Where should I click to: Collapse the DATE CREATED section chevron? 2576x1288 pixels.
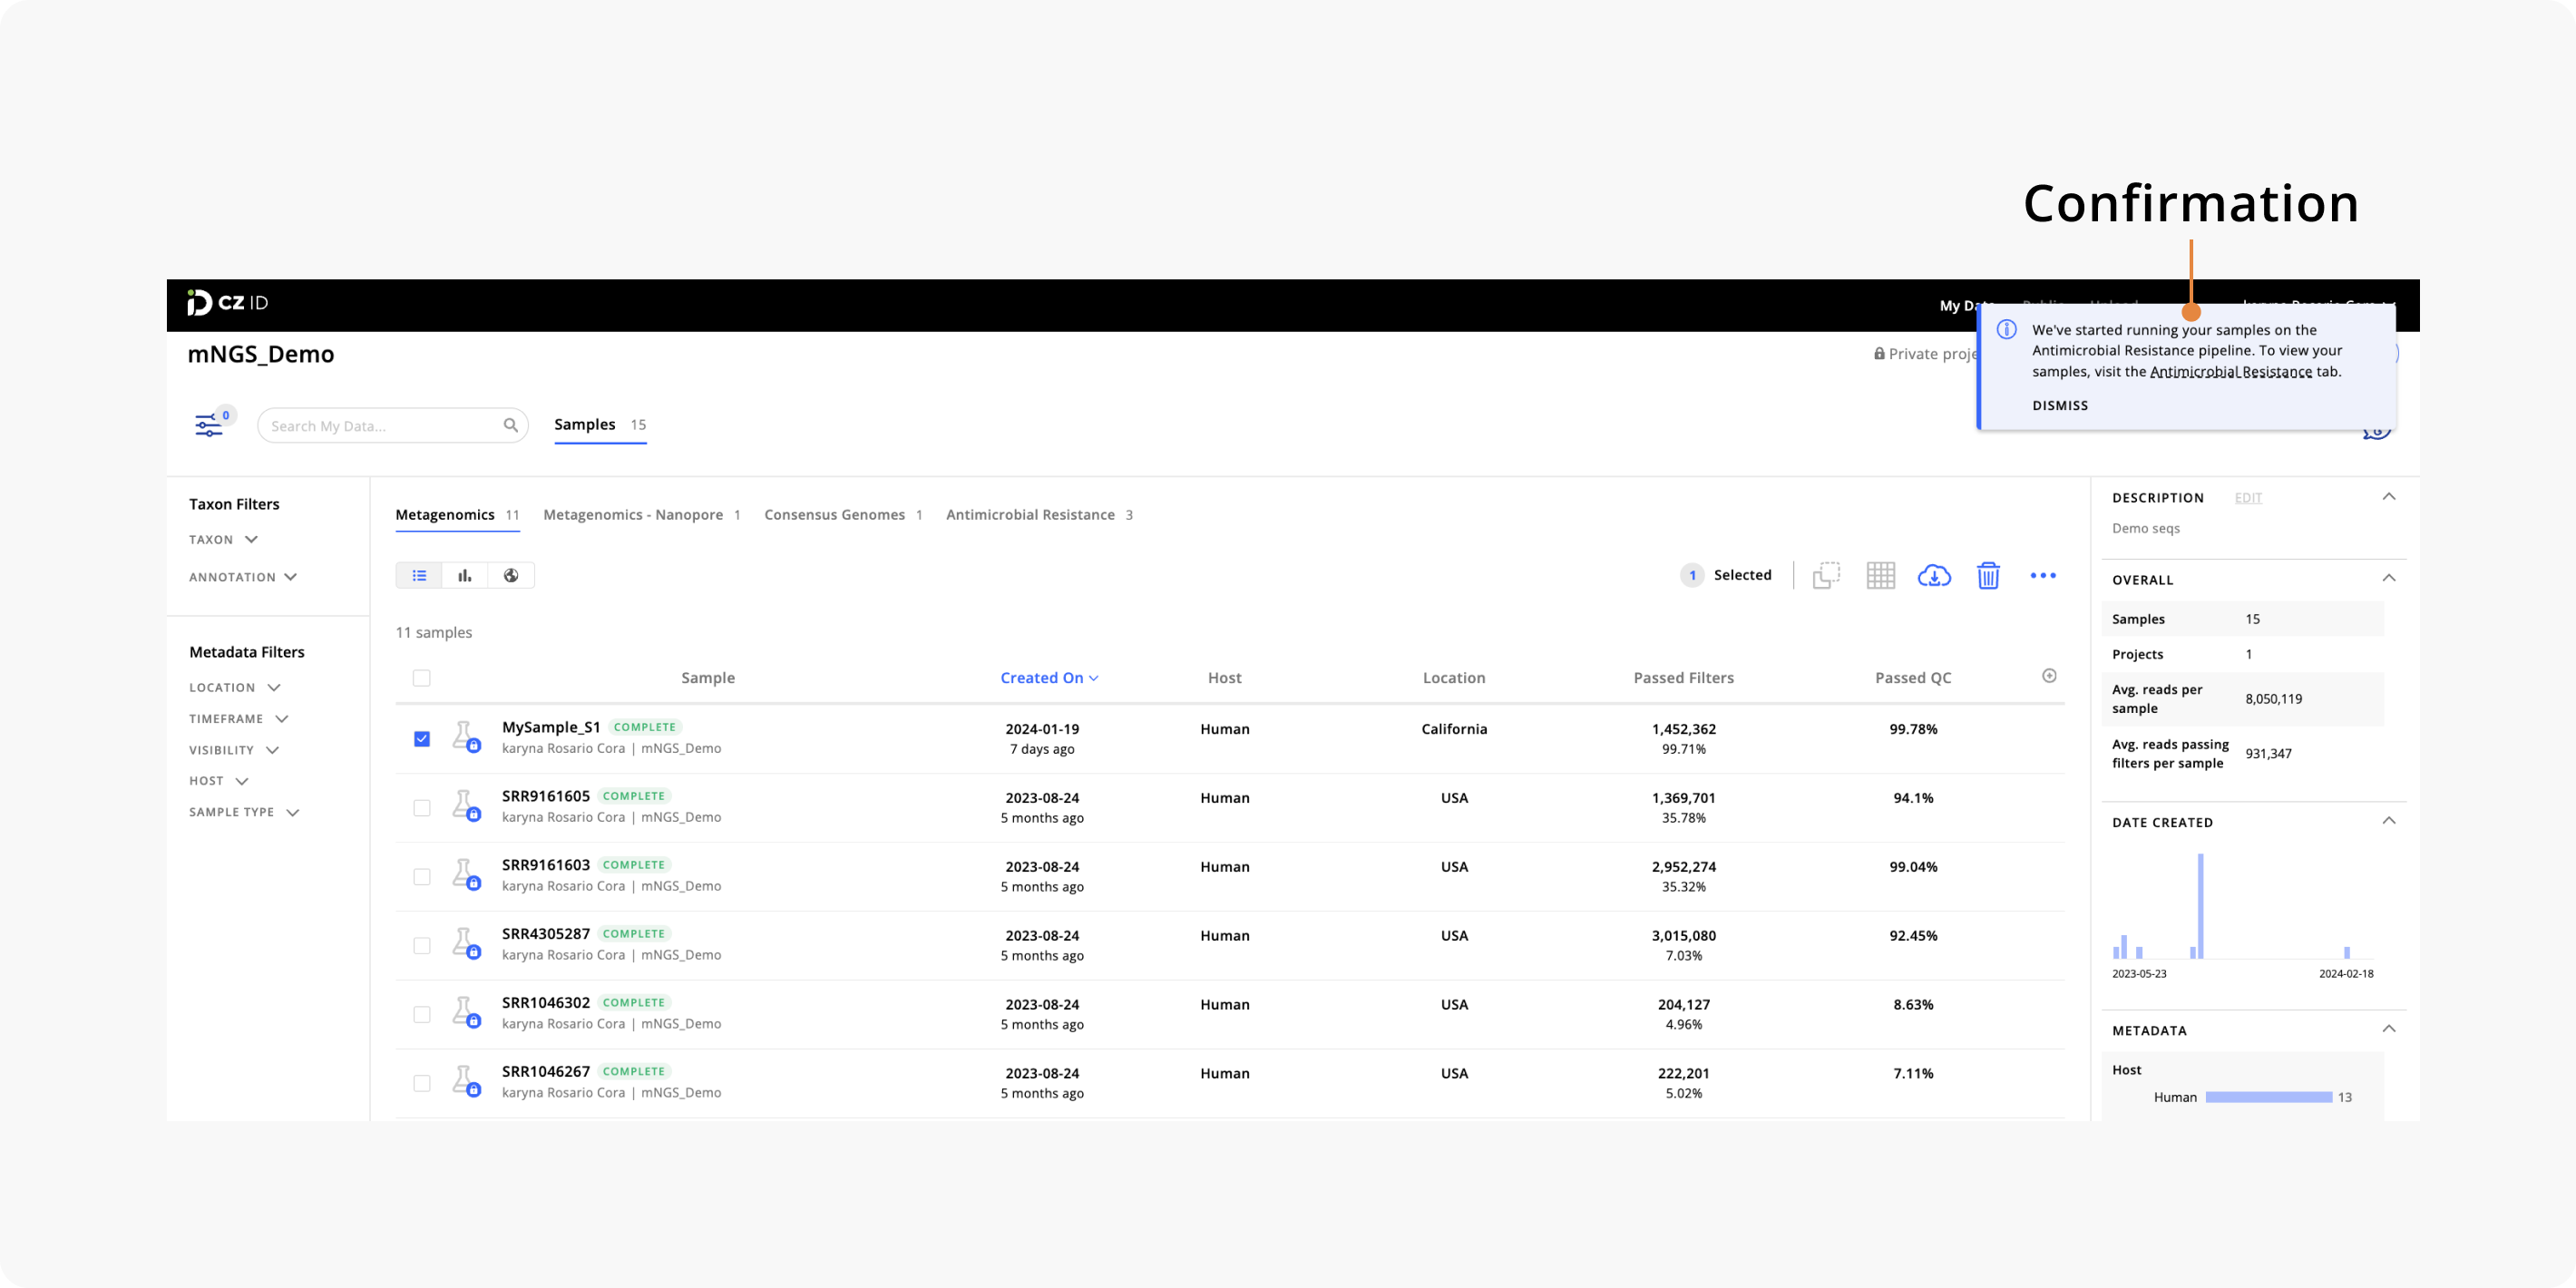point(2389,822)
